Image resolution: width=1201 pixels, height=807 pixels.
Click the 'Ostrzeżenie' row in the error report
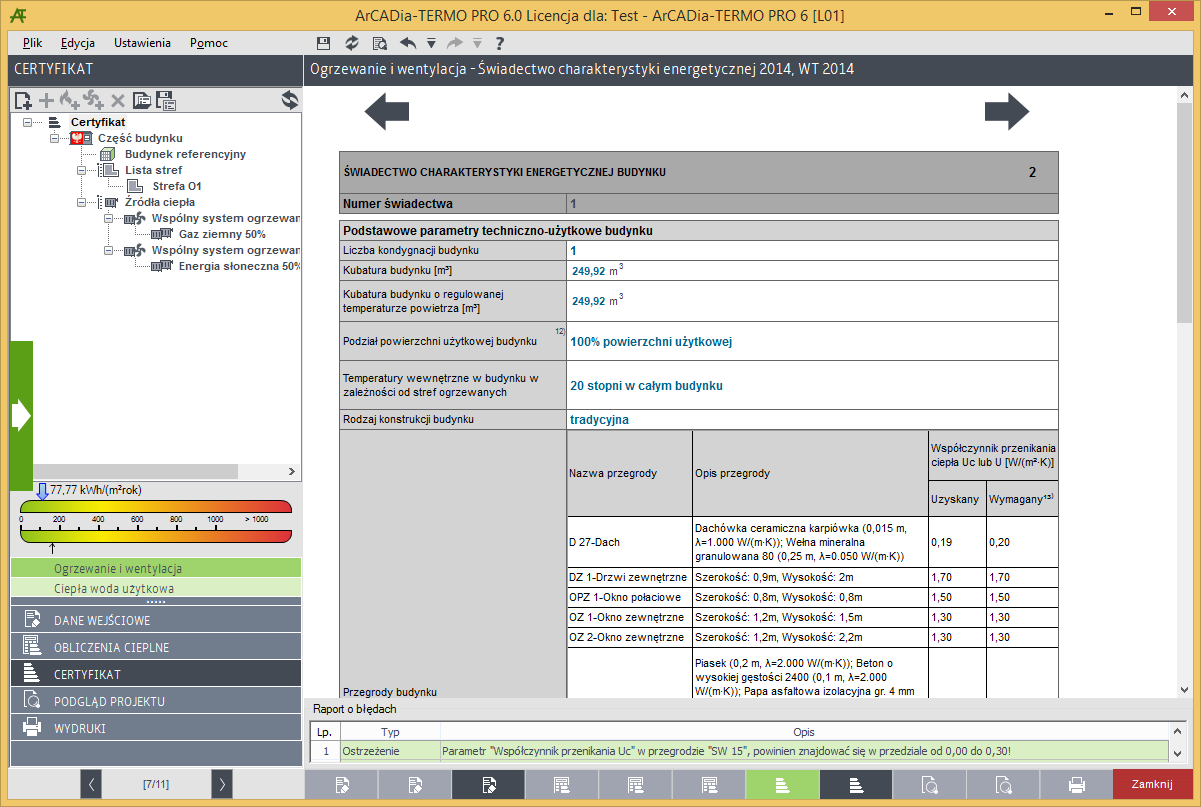click(740, 750)
